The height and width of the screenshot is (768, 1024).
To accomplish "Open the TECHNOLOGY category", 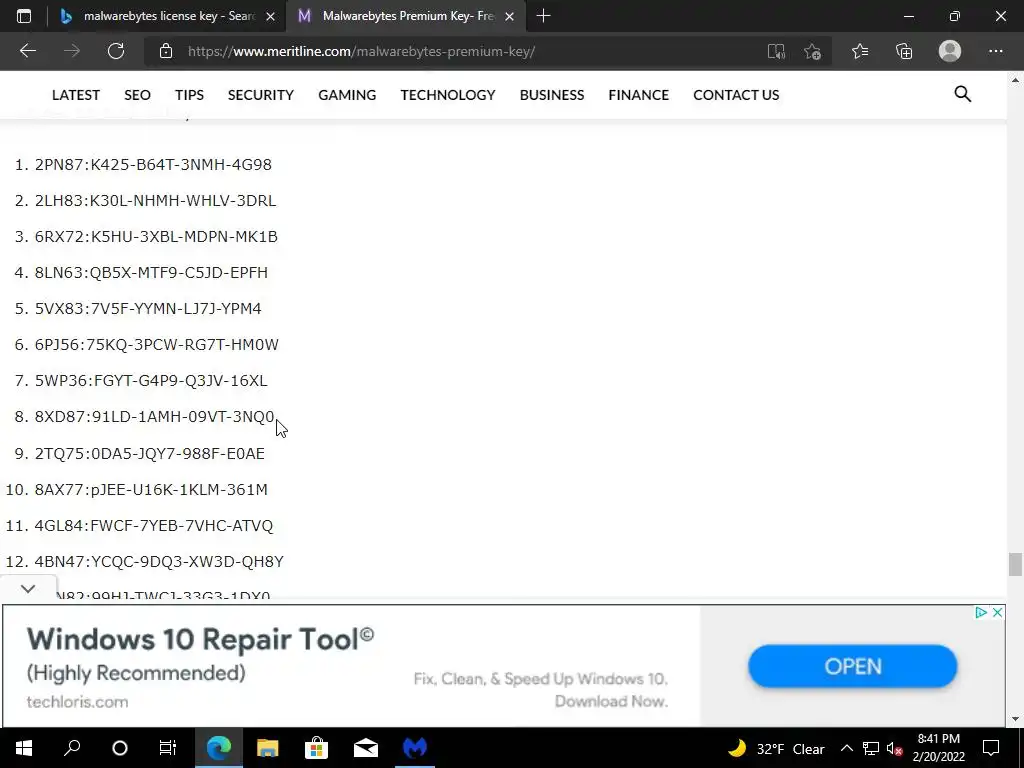I will (x=448, y=95).
